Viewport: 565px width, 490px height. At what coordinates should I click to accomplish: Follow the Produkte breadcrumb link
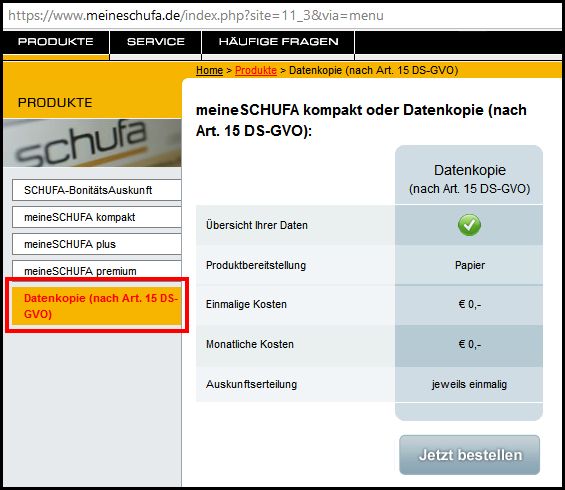[x=255, y=70]
